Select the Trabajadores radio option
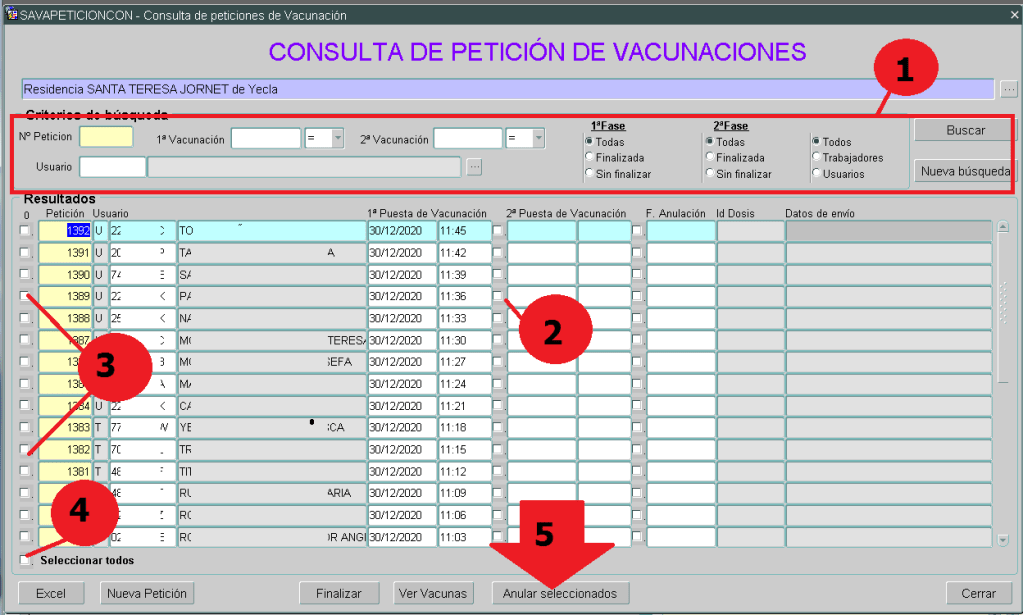 [817, 157]
